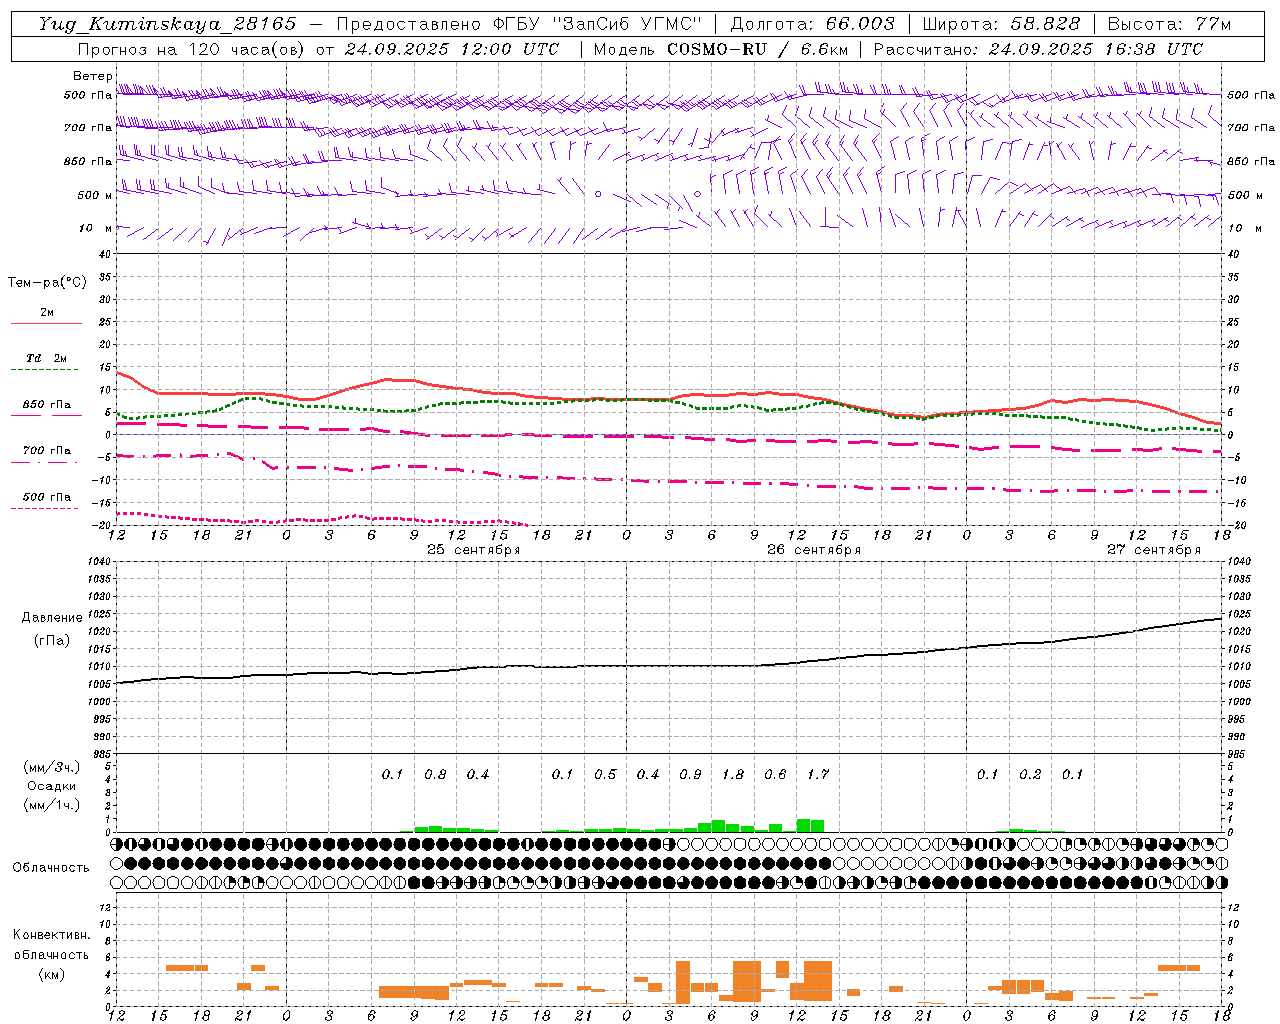The image size is (1280, 1024).
Task: Click the tallest green precipitation bar
Action: [x=804, y=825]
